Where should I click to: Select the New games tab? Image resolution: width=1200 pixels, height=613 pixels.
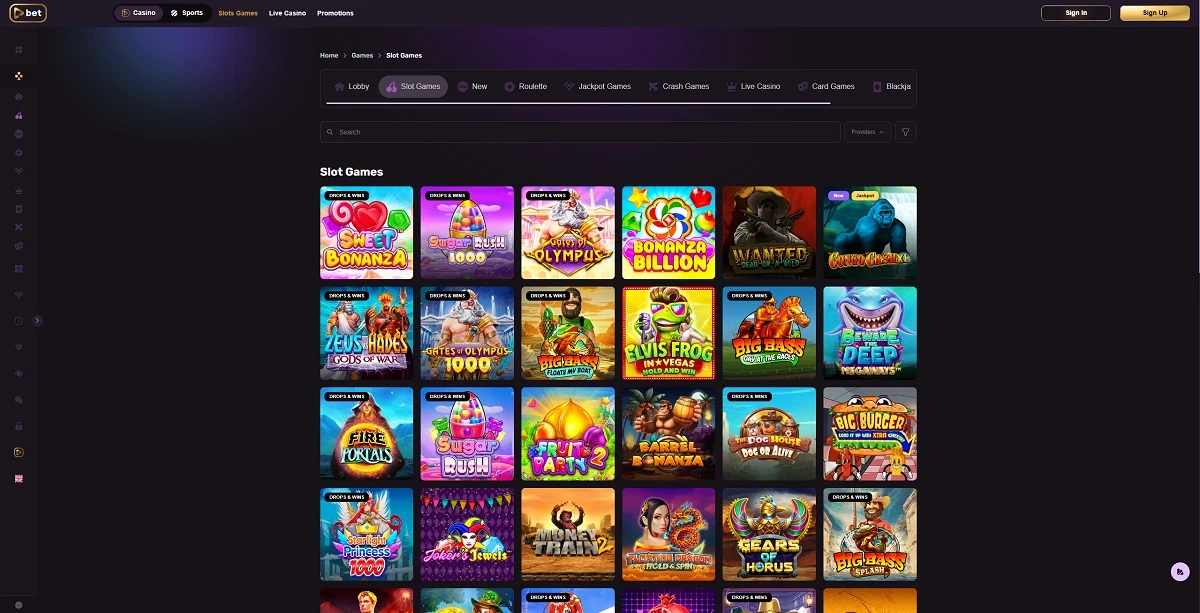click(x=472, y=87)
